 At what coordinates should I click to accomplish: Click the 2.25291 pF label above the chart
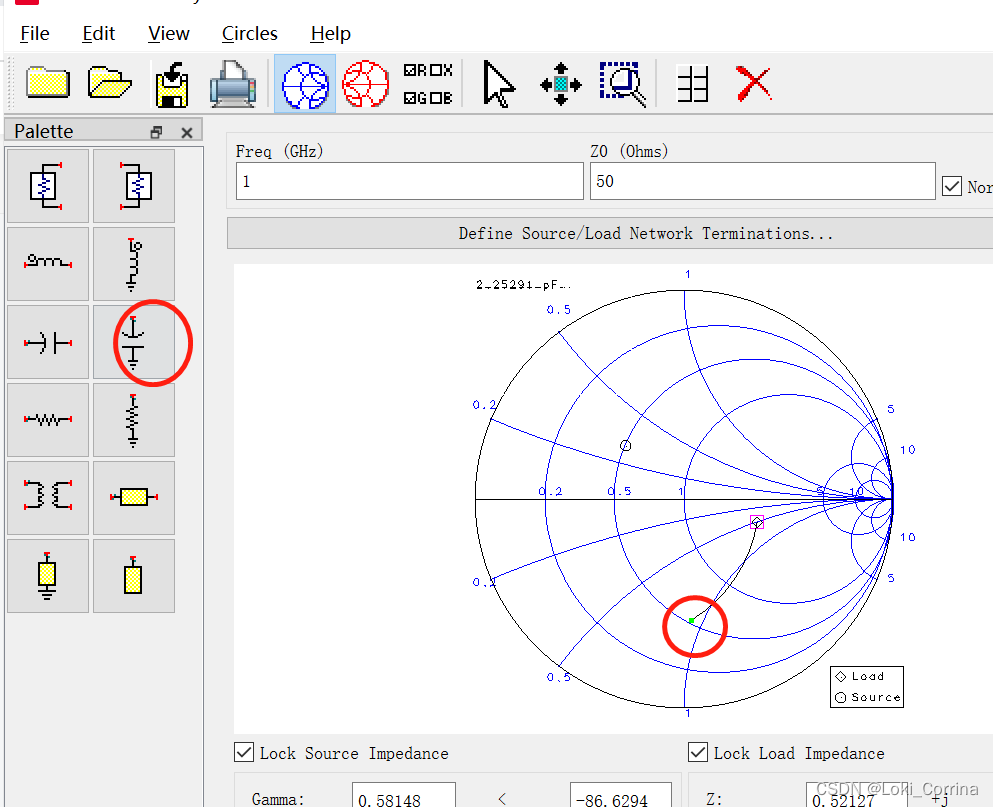[x=523, y=285]
